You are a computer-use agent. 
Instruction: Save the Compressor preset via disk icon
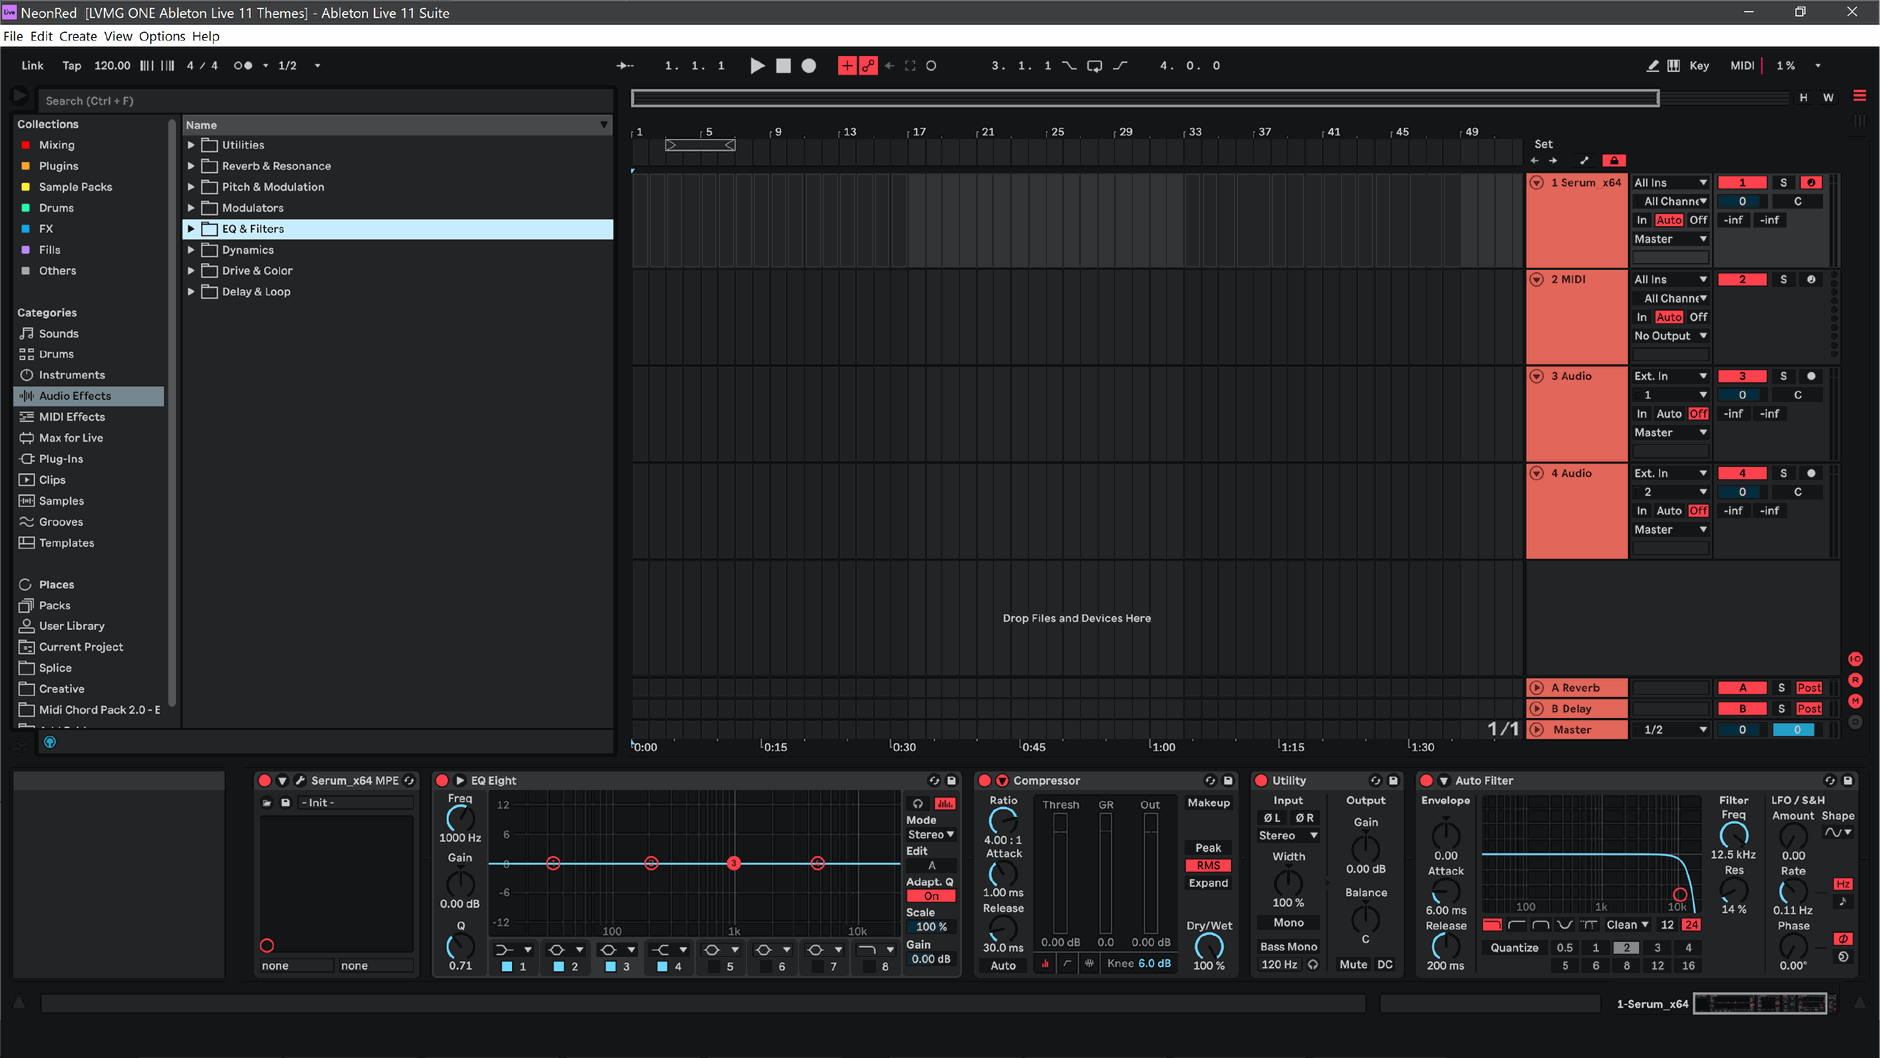1228,781
